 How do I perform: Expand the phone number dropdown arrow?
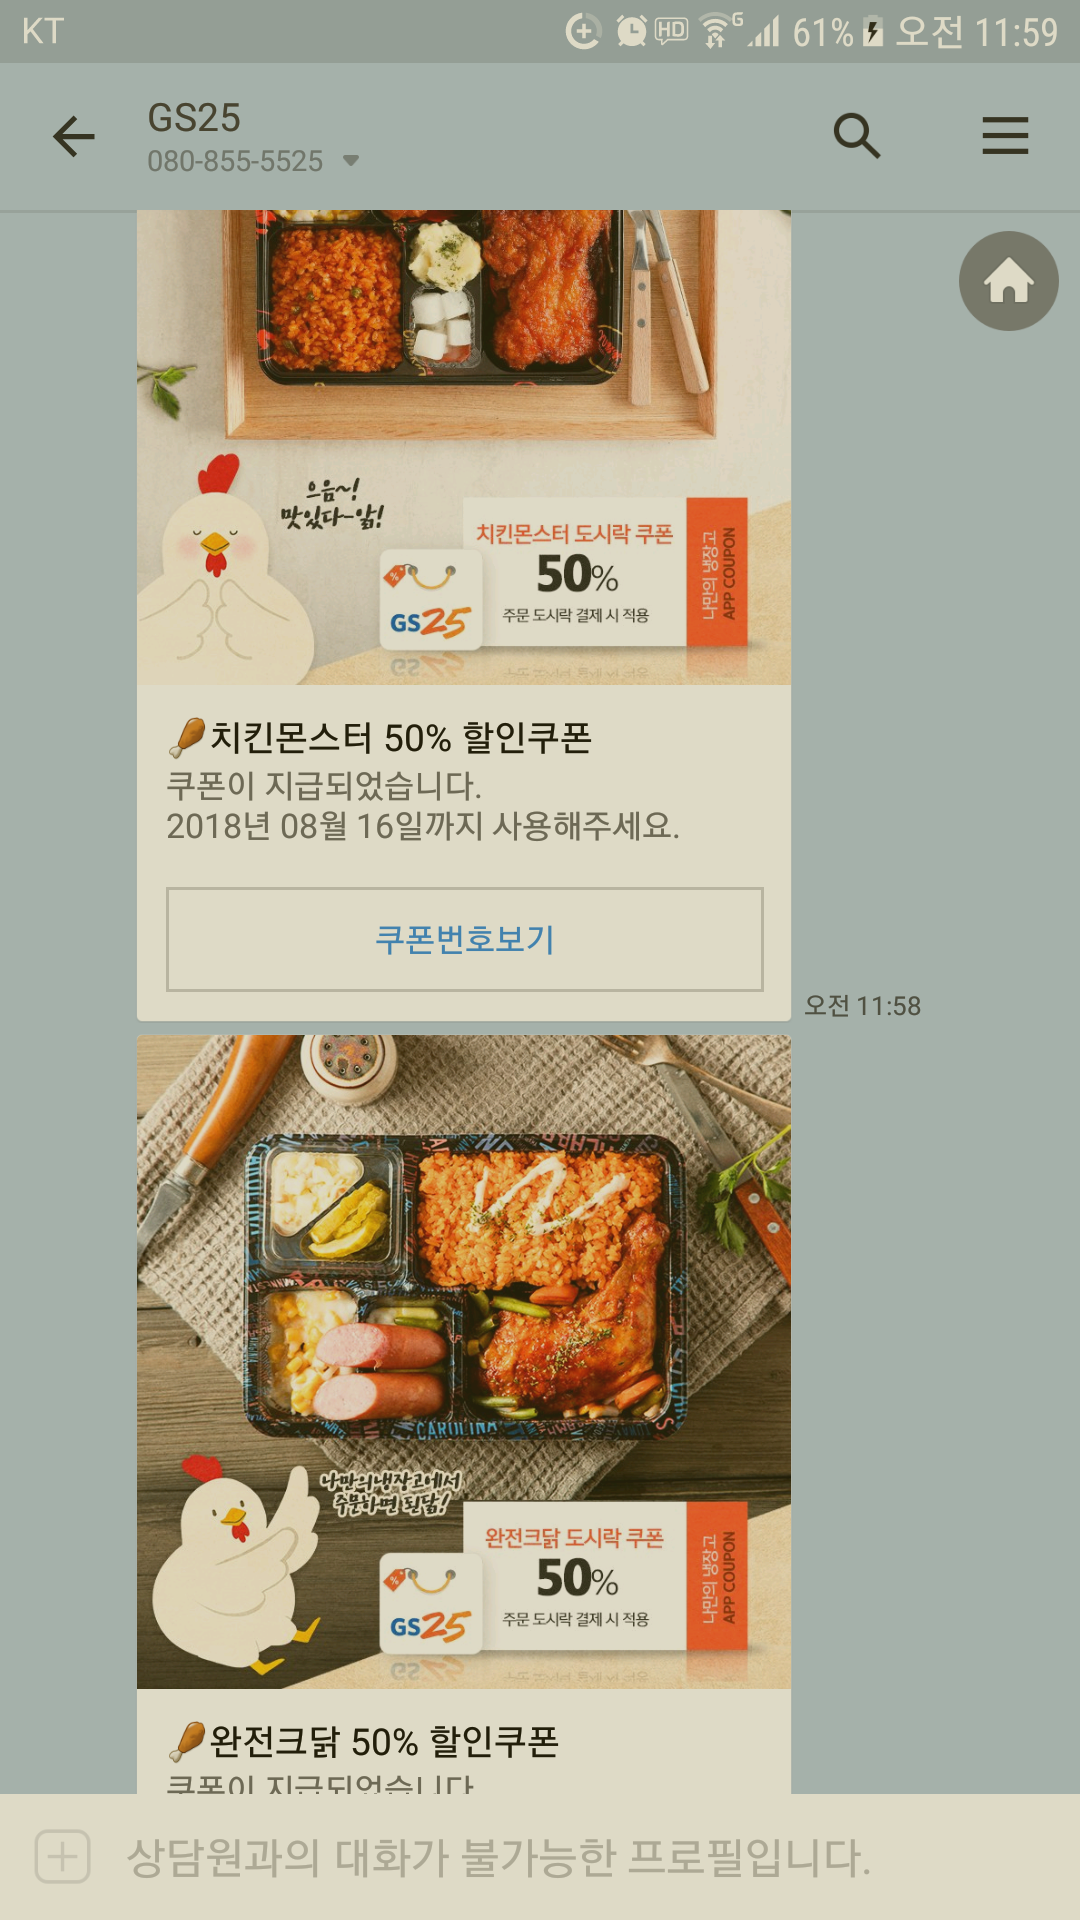(351, 161)
